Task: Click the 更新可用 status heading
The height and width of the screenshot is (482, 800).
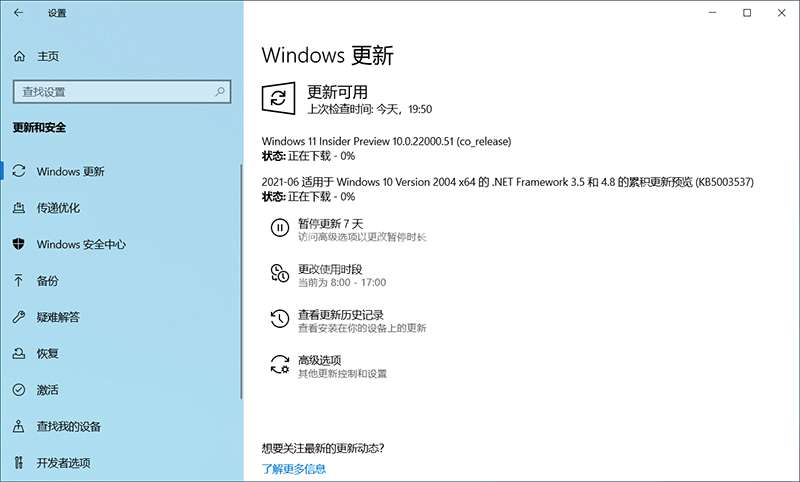Action: pos(337,92)
